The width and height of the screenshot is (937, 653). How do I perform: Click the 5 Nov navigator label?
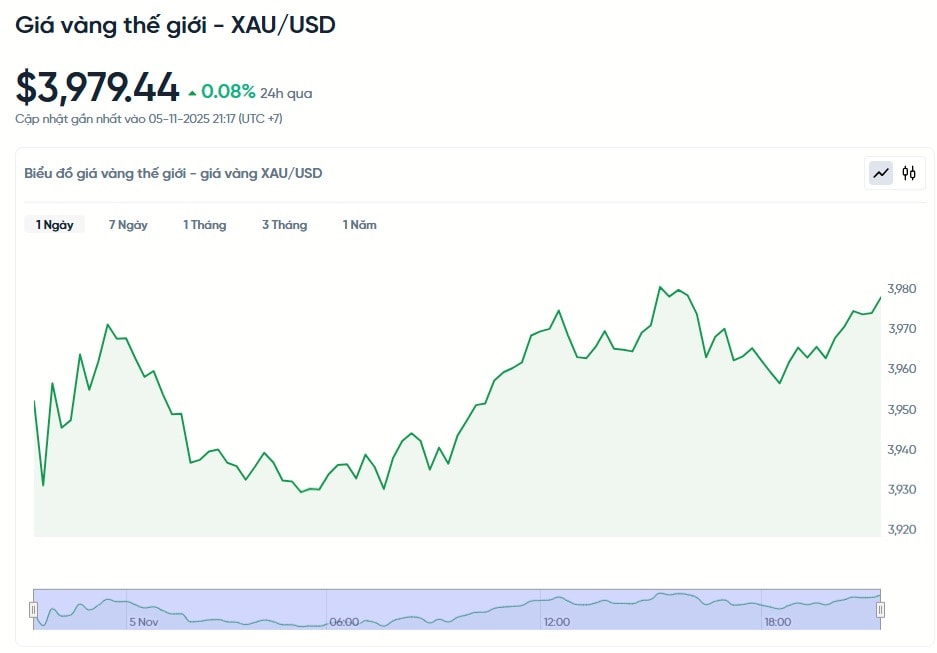[x=143, y=622]
